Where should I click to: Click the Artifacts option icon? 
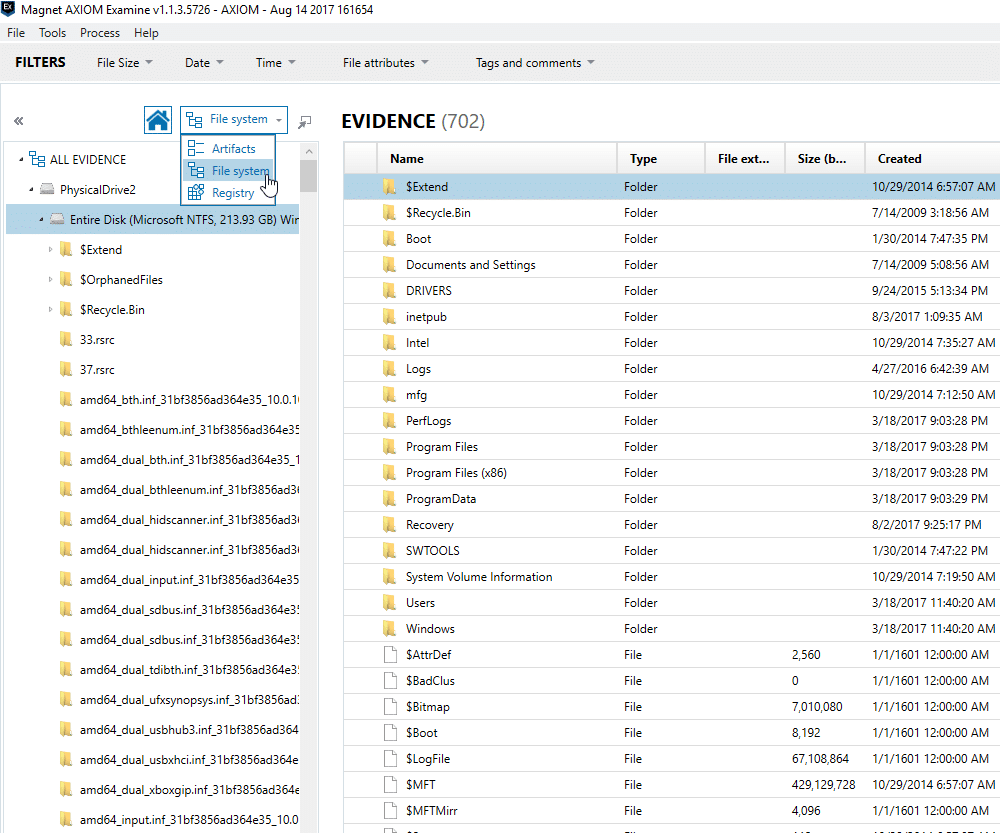(x=196, y=149)
